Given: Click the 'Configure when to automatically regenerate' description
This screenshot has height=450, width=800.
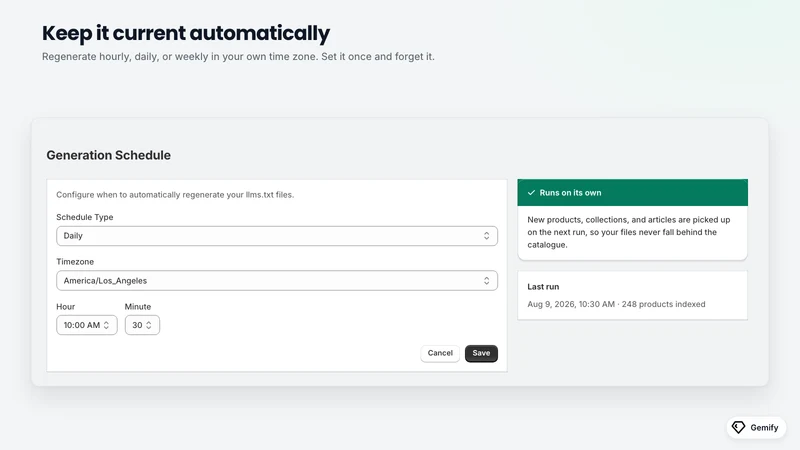Looking at the screenshot, I should pyautogui.click(x=175, y=194).
